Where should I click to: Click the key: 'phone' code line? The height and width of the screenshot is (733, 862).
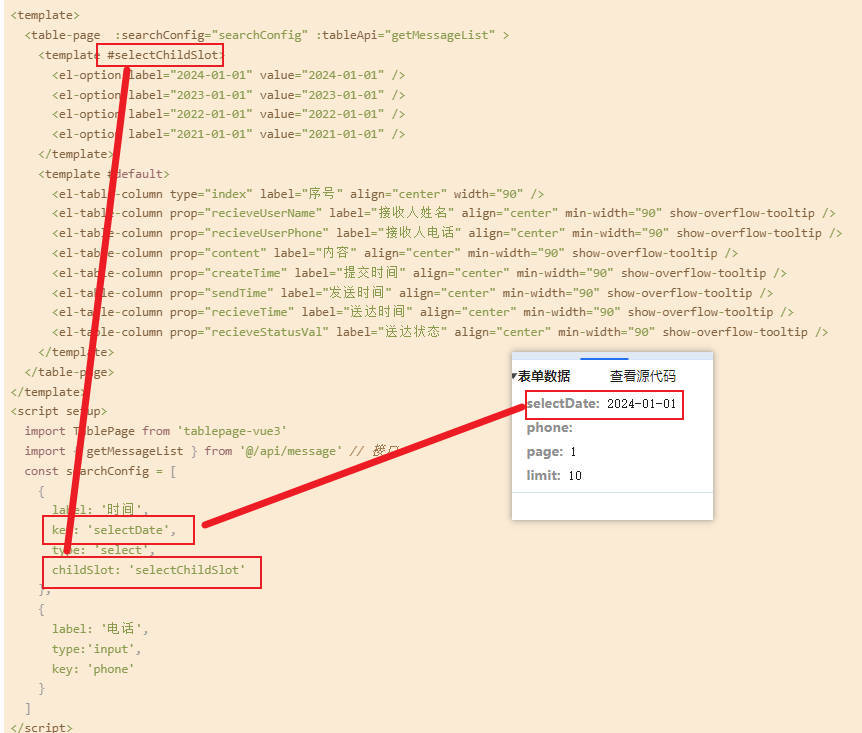(x=93, y=669)
